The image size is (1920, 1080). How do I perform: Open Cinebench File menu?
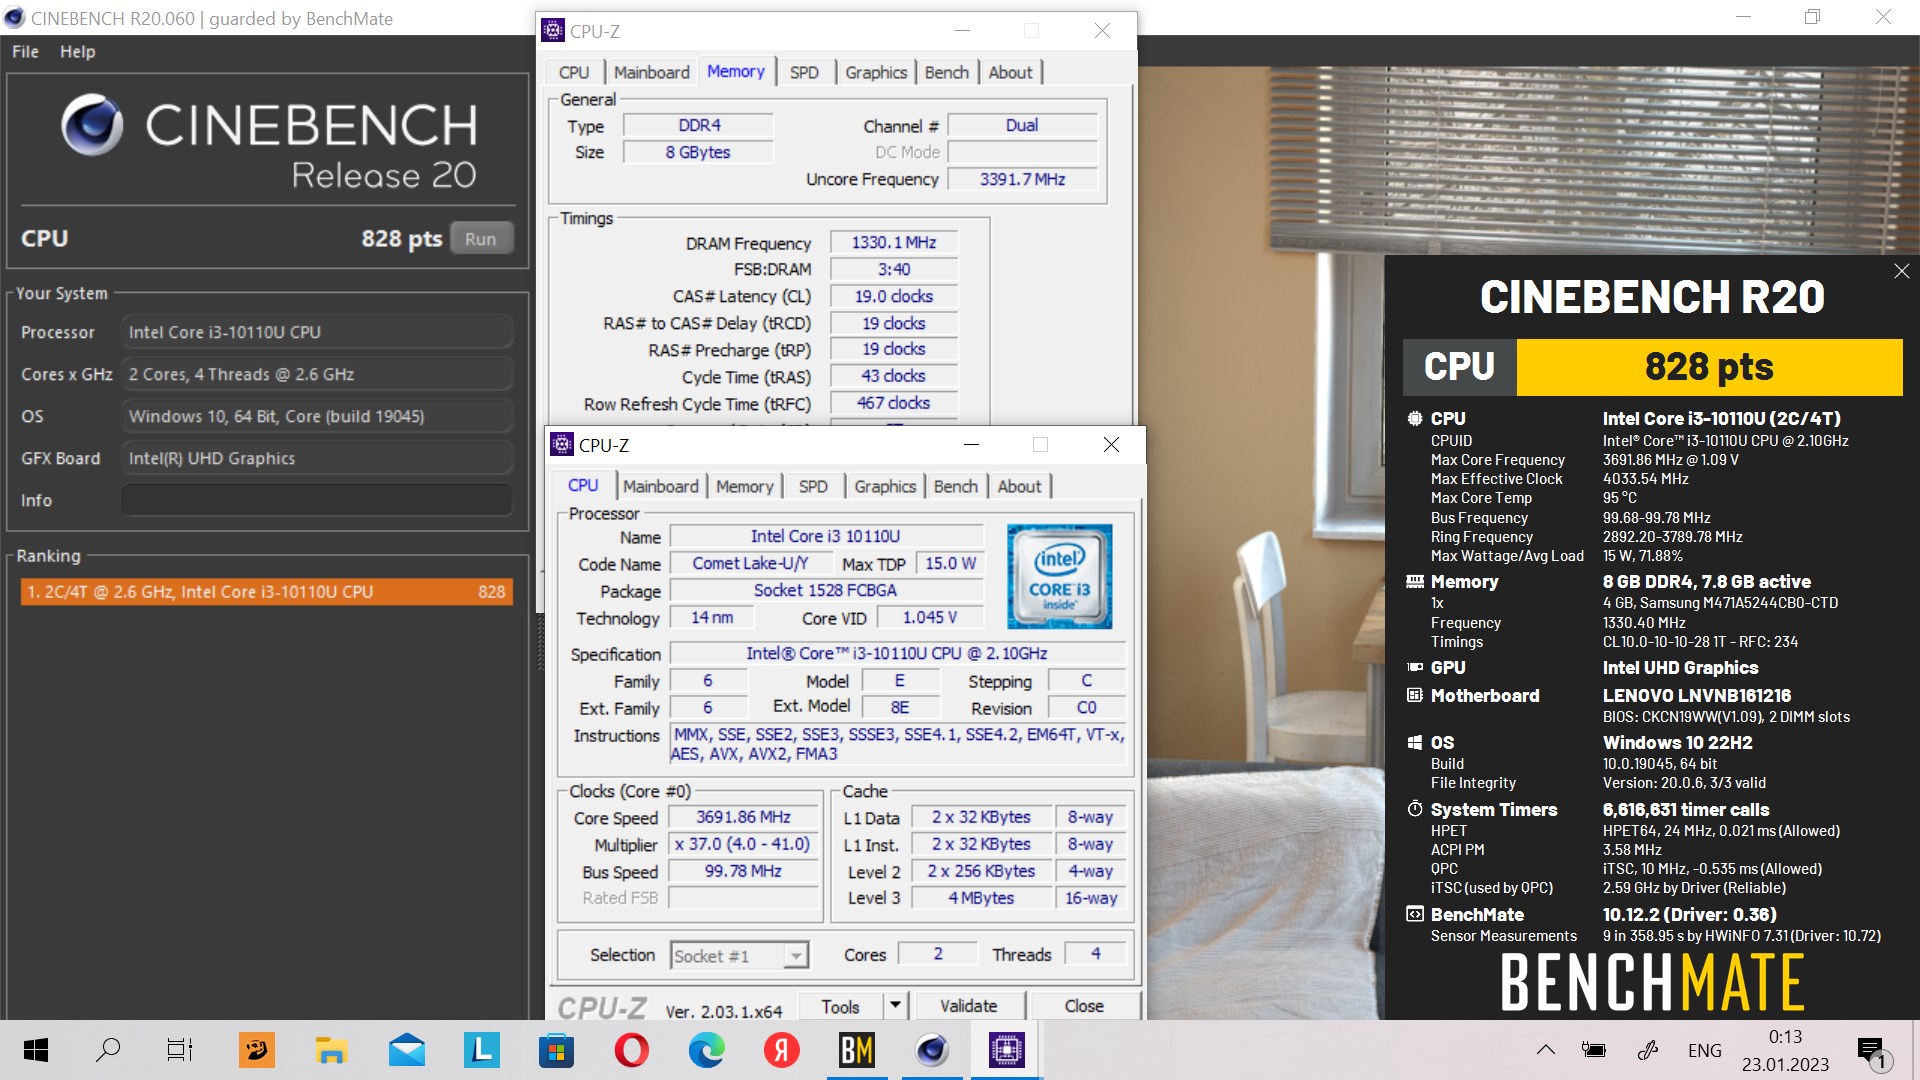[25, 51]
